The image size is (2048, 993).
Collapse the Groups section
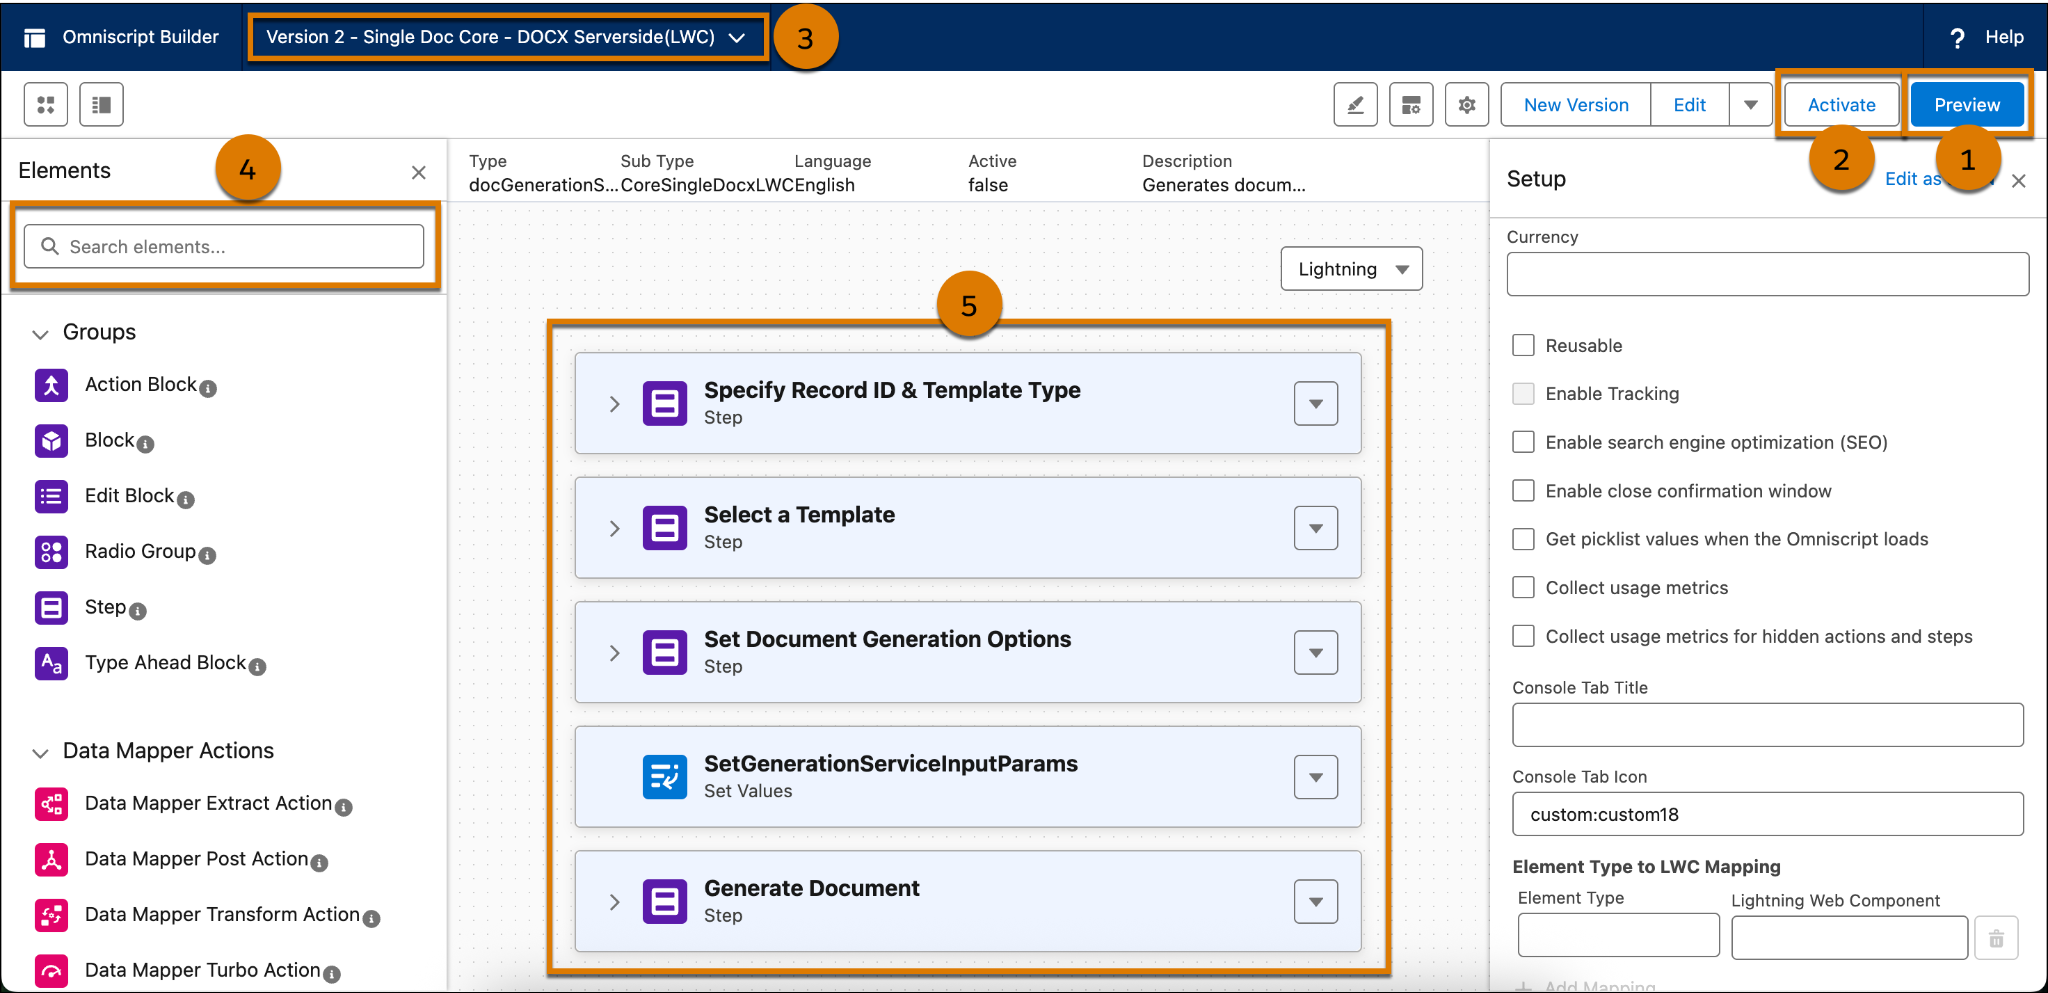point(40,333)
